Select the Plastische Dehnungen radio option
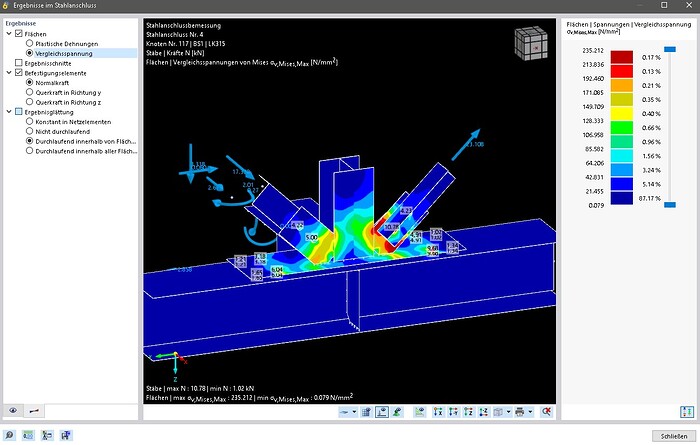The image size is (700, 445). point(30,43)
